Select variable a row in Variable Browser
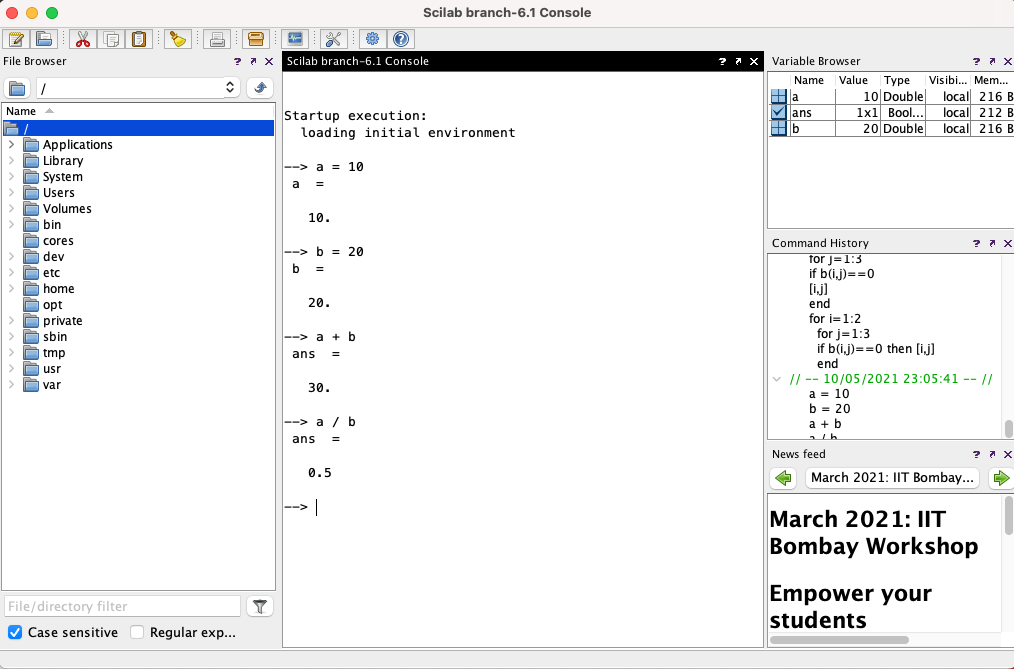The width and height of the screenshot is (1014, 669). coord(891,97)
